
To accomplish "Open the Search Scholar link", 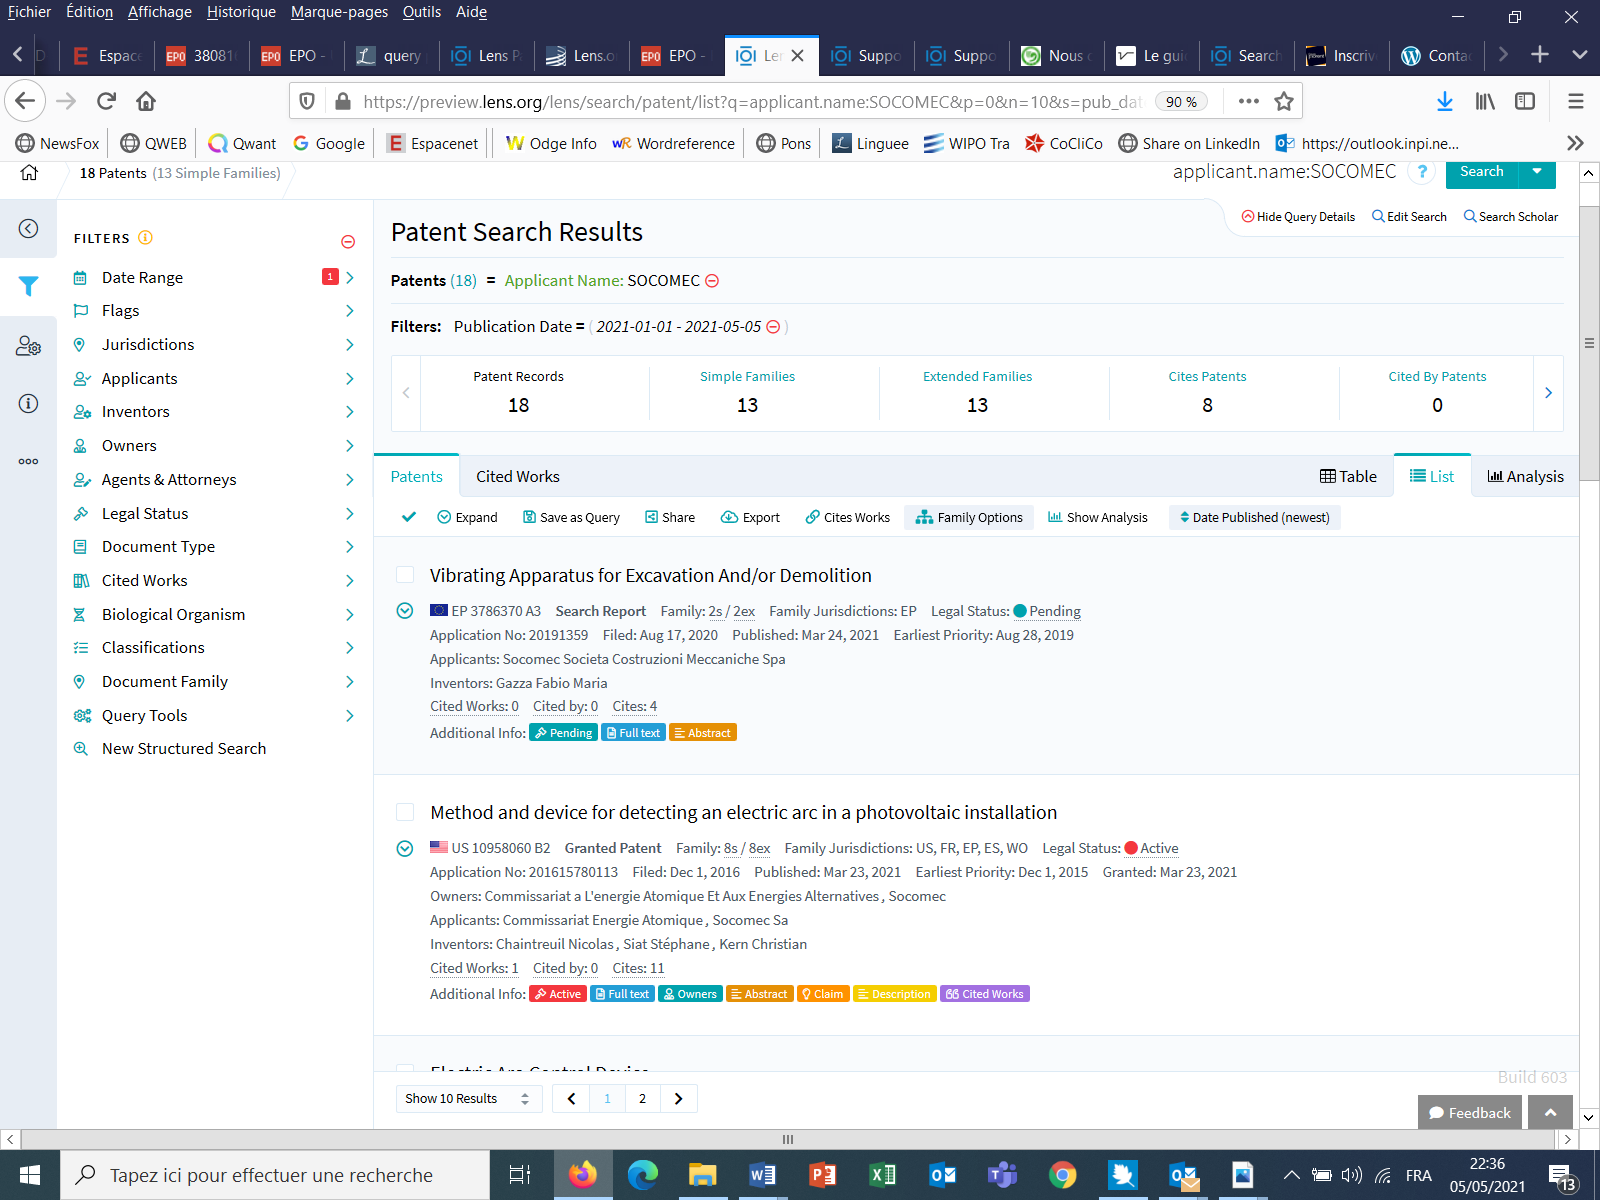I will pyautogui.click(x=1510, y=217).
